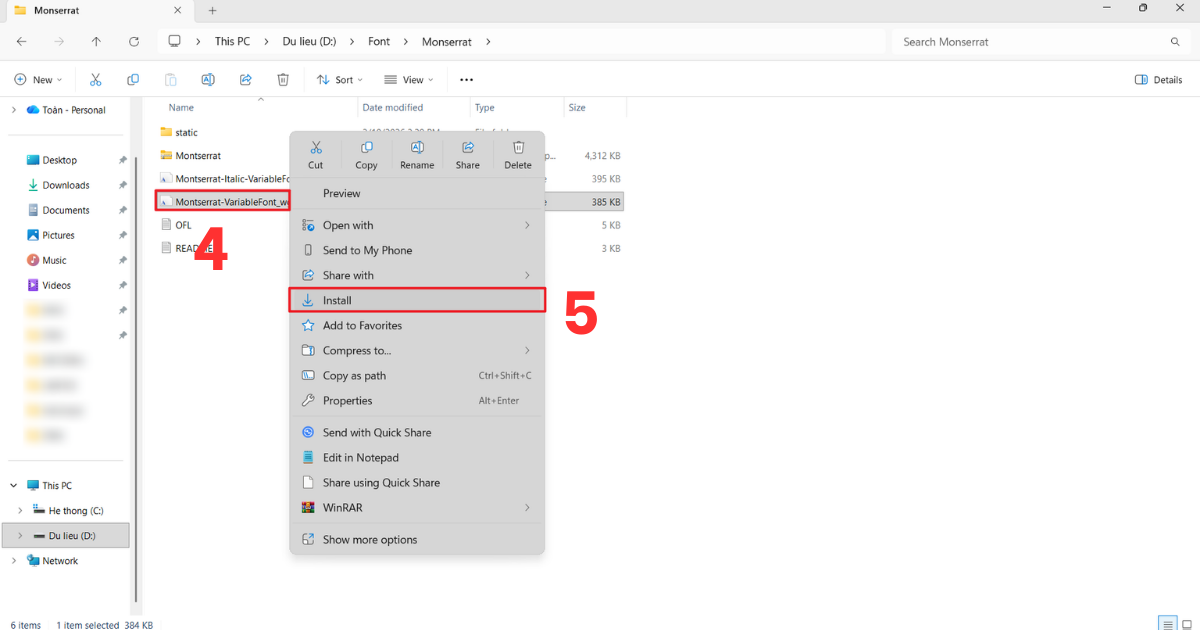1200x630 pixels.
Task: Open the View dropdown
Action: pos(409,79)
